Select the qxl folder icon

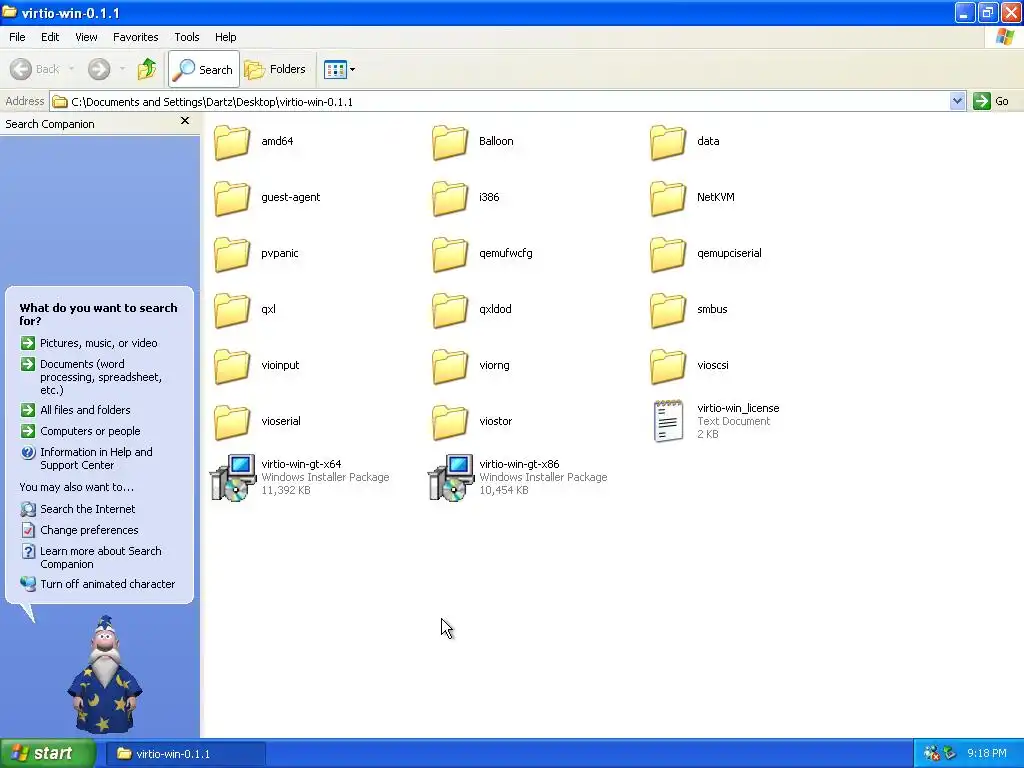click(232, 310)
